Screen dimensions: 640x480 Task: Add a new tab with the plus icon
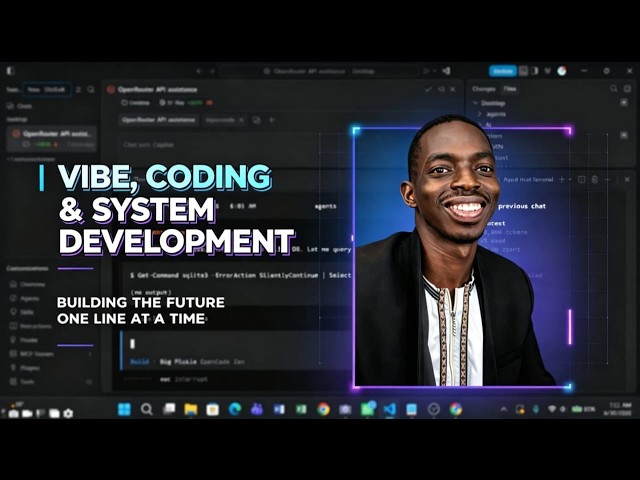pyautogui.click(x=271, y=120)
